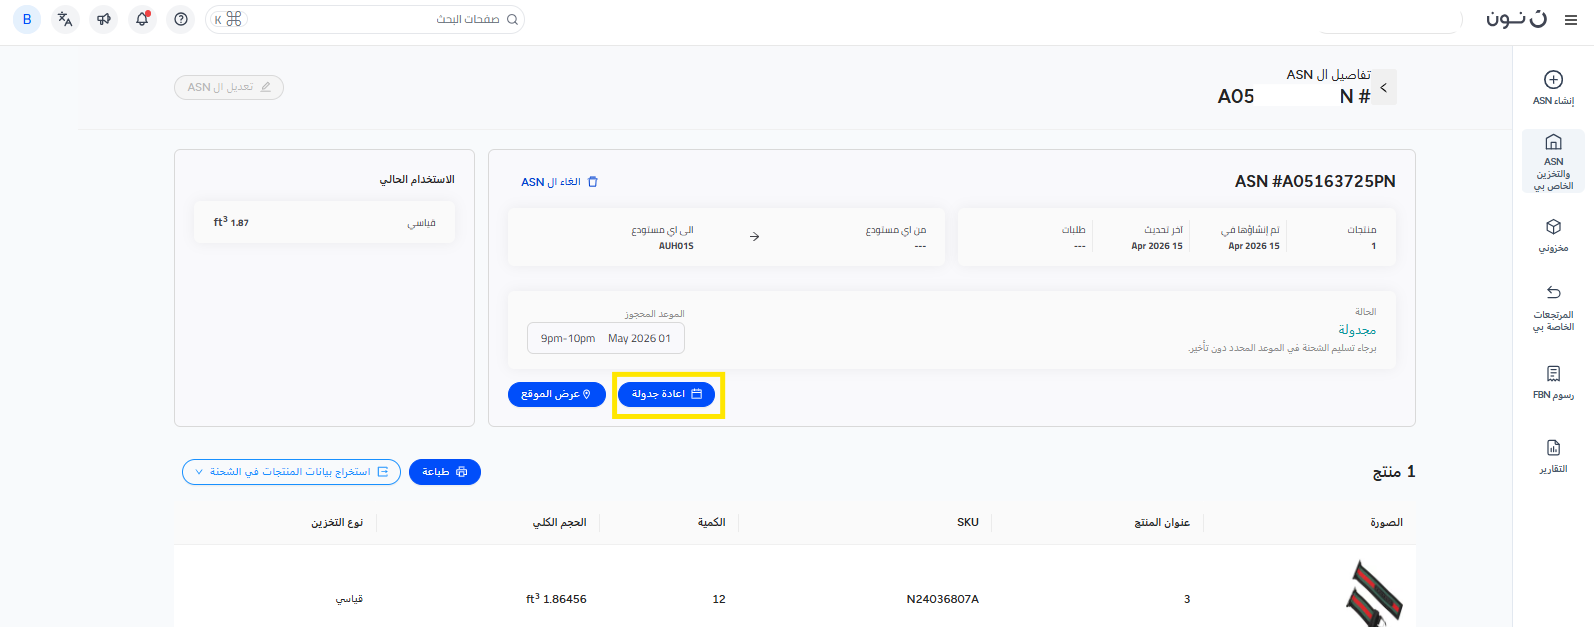Open the Reports sidebar icon
The image size is (1594, 627).
click(1553, 448)
